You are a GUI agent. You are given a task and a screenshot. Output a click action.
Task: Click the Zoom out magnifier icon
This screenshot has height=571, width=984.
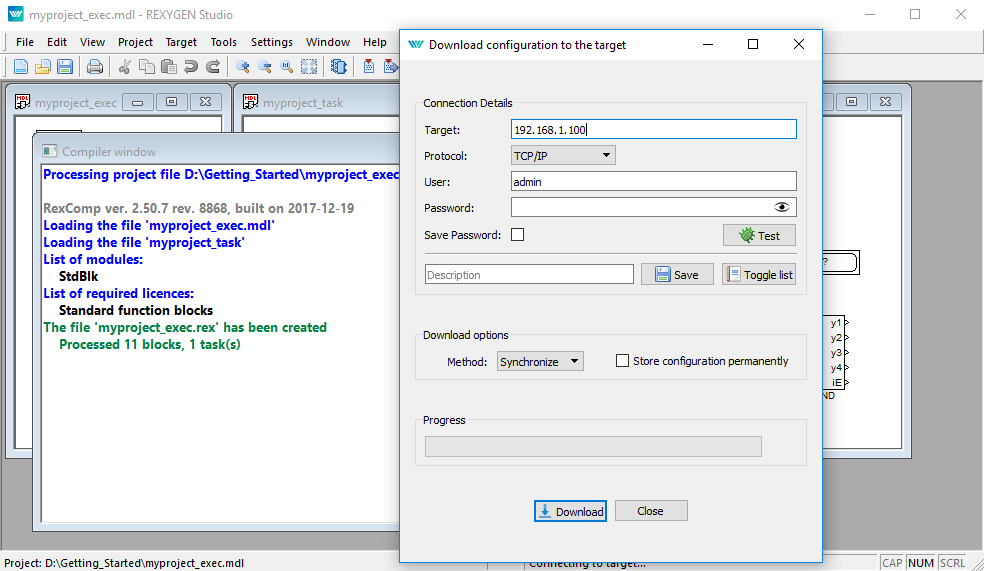265,67
